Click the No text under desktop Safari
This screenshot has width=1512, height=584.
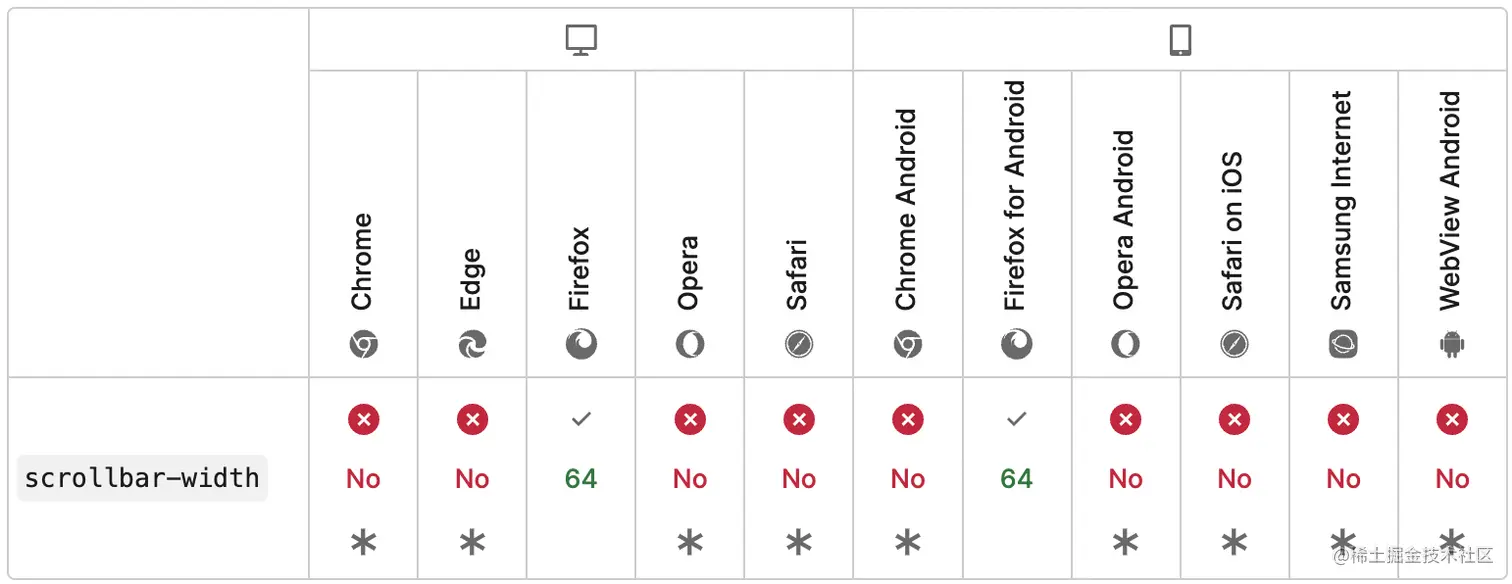tap(799, 479)
